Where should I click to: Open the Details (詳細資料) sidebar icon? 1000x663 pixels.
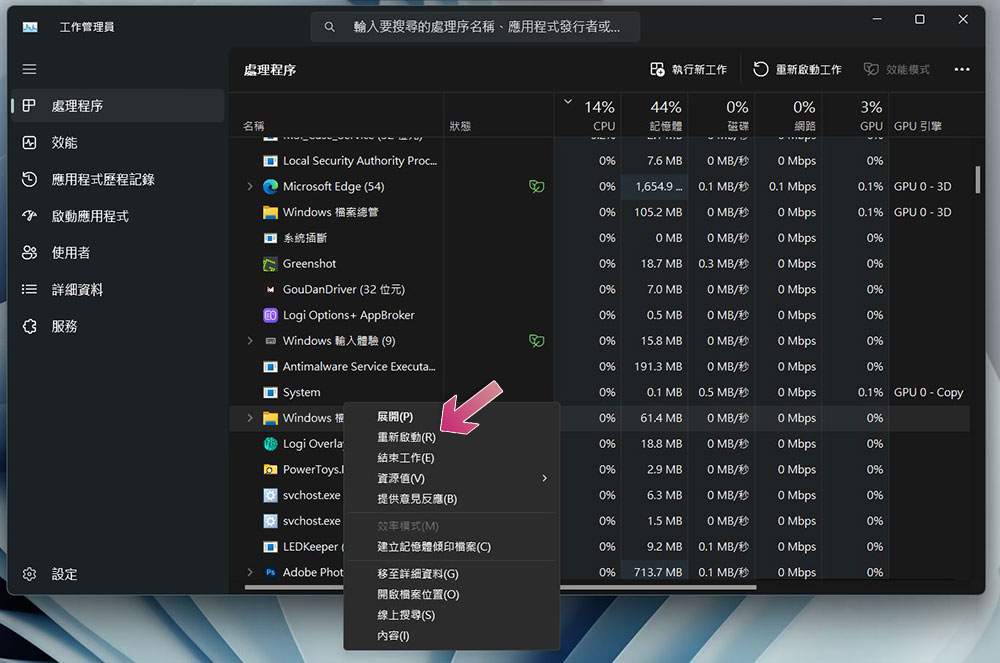point(29,289)
